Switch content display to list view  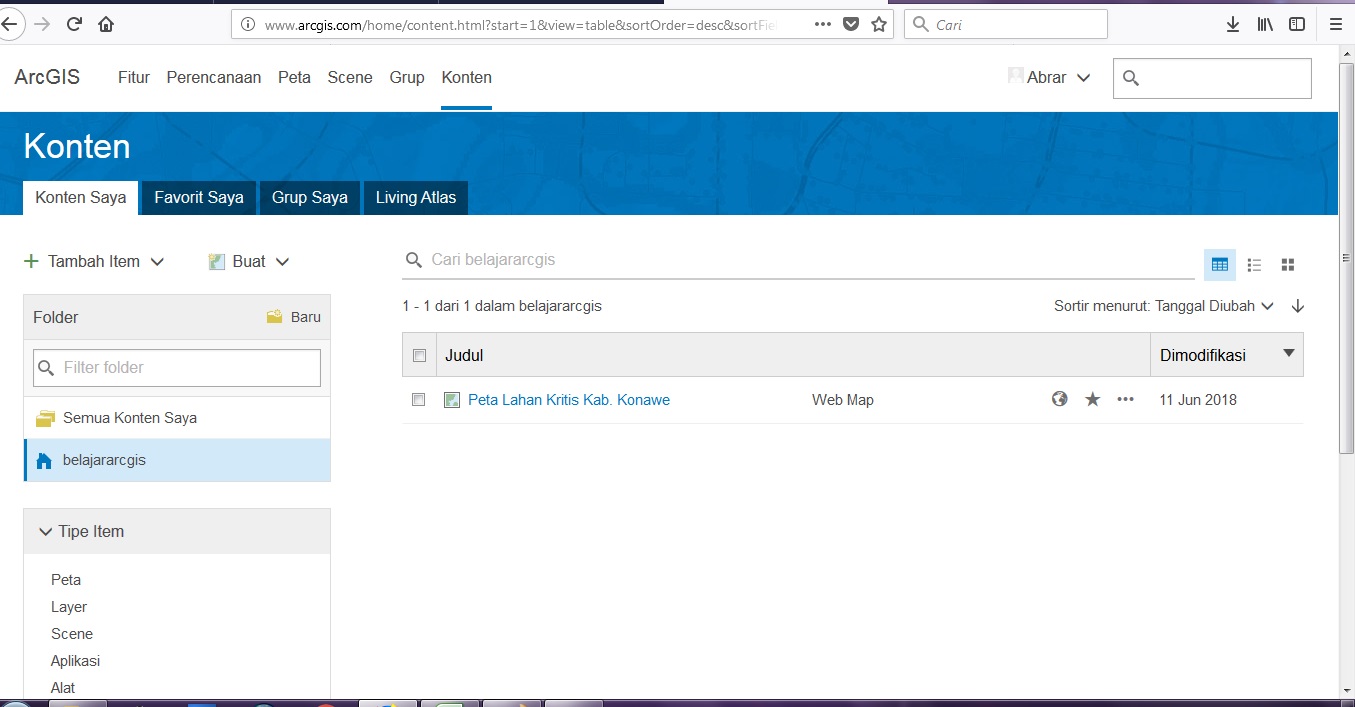tap(1254, 264)
